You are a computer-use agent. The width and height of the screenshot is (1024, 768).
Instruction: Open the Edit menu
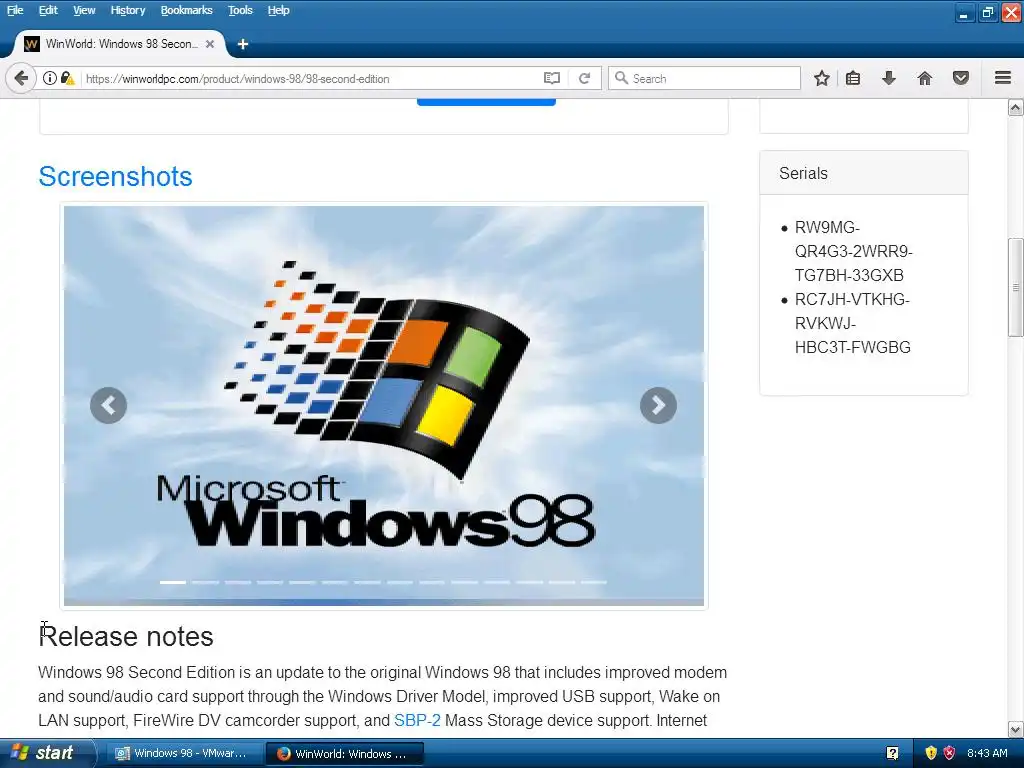pos(48,10)
